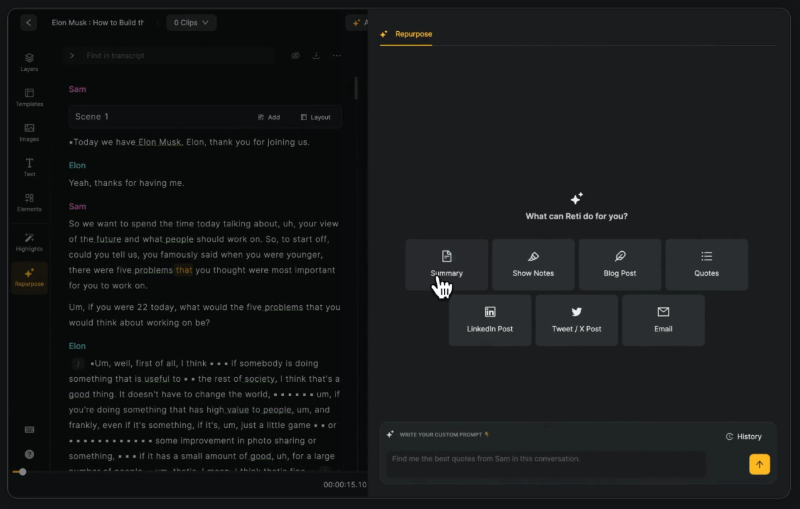The width and height of the screenshot is (800, 509).
Task: Select the Images sidebar icon
Action: click(29, 132)
